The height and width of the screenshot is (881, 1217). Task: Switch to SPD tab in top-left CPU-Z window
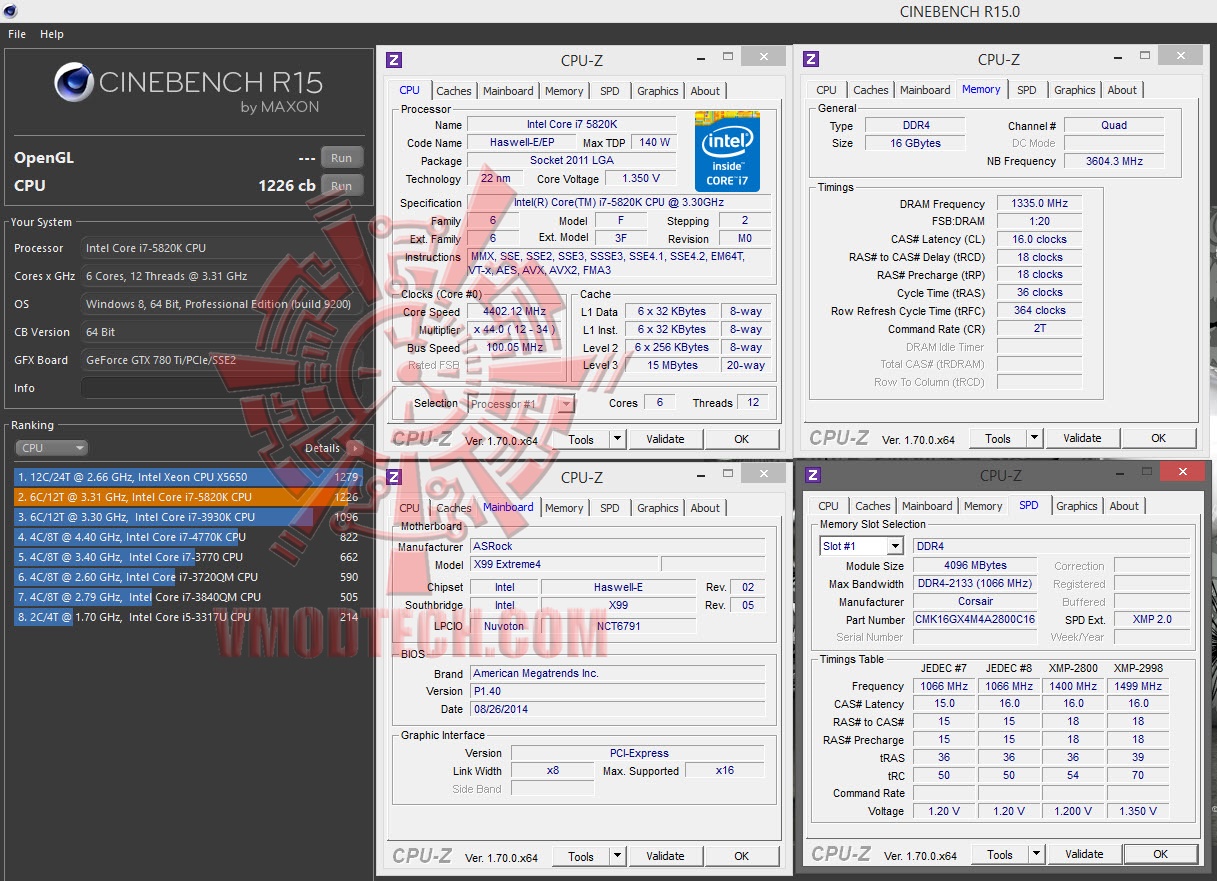point(610,91)
